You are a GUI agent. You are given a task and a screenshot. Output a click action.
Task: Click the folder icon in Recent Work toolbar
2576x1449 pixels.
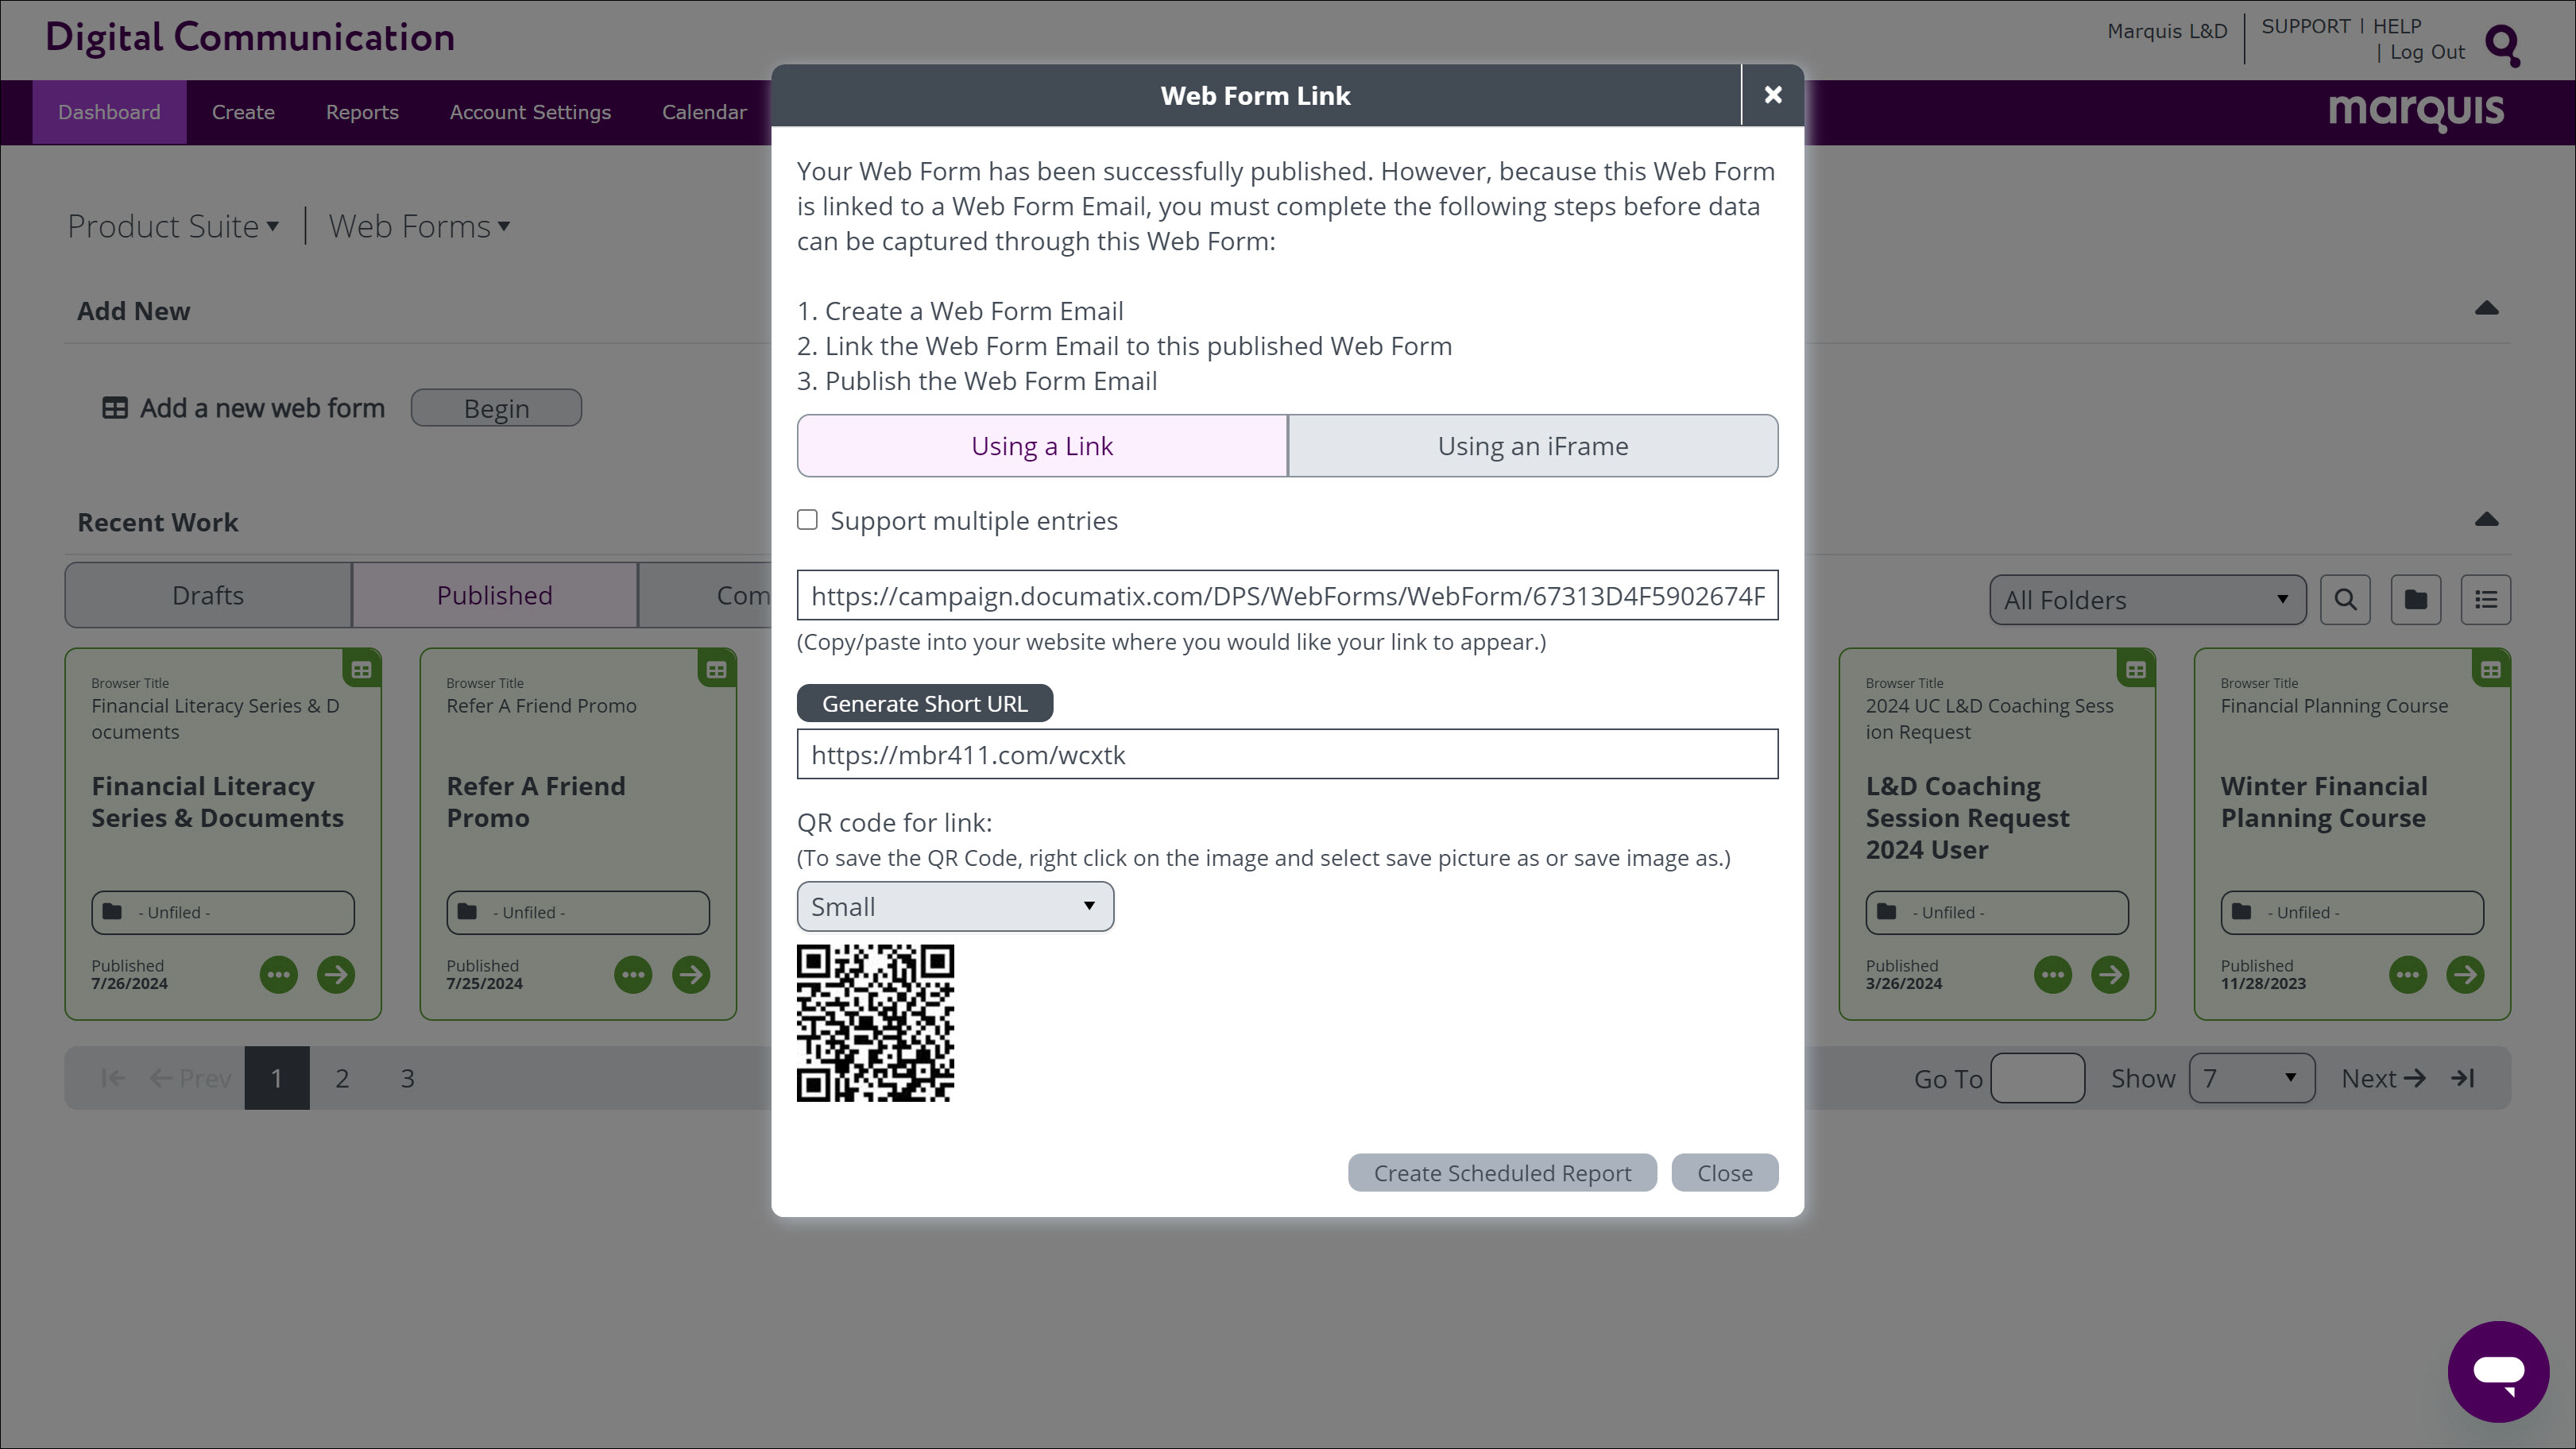tap(2416, 600)
